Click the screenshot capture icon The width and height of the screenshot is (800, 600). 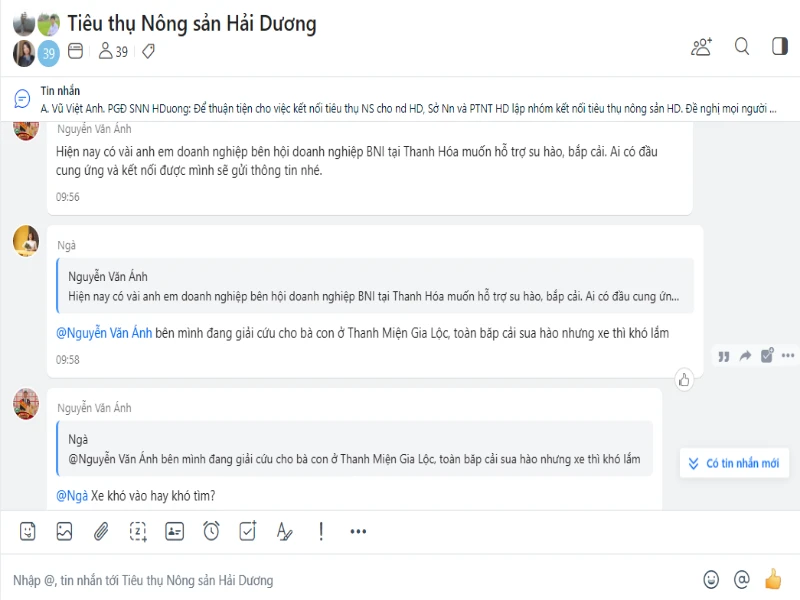click(x=138, y=532)
